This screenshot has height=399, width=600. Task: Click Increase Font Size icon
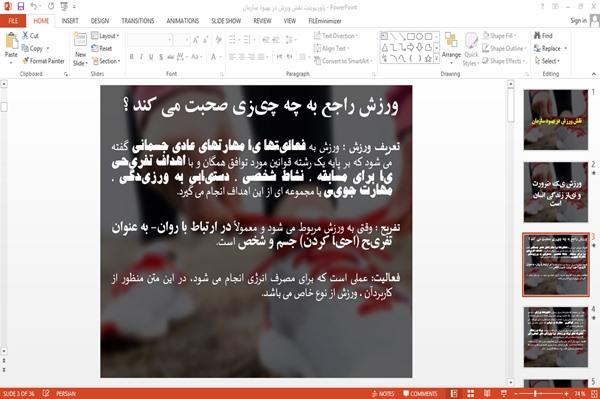pyautogui.click(x=196, y=40)
